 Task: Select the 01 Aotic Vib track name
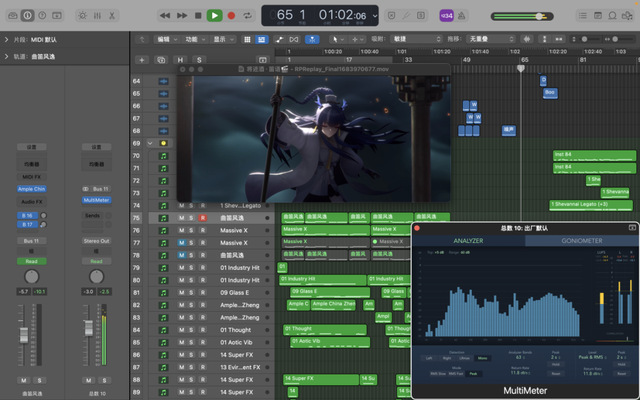236,342
